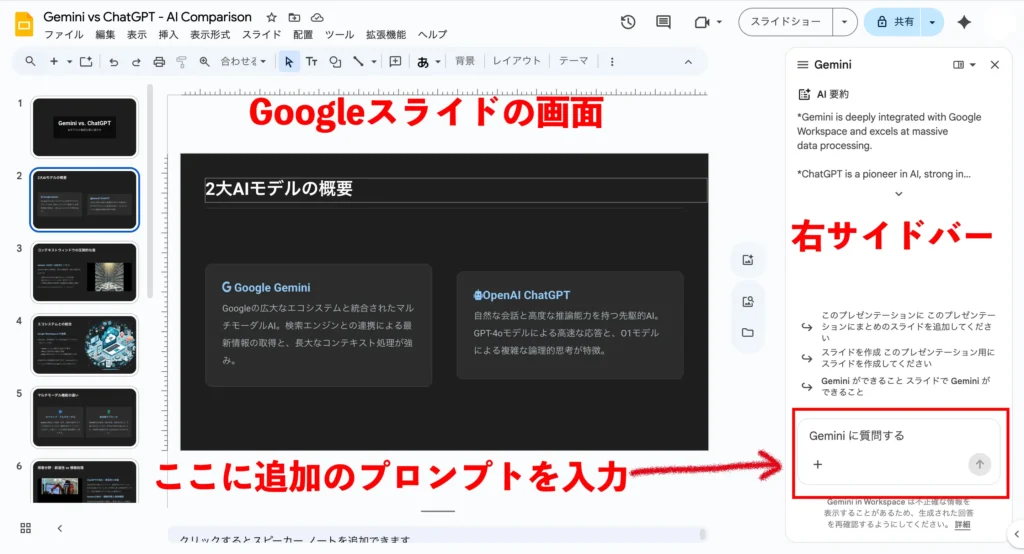Click the folder icon beside slide
The width and height of the screenshot is (1024, 554).
[748, 333]
